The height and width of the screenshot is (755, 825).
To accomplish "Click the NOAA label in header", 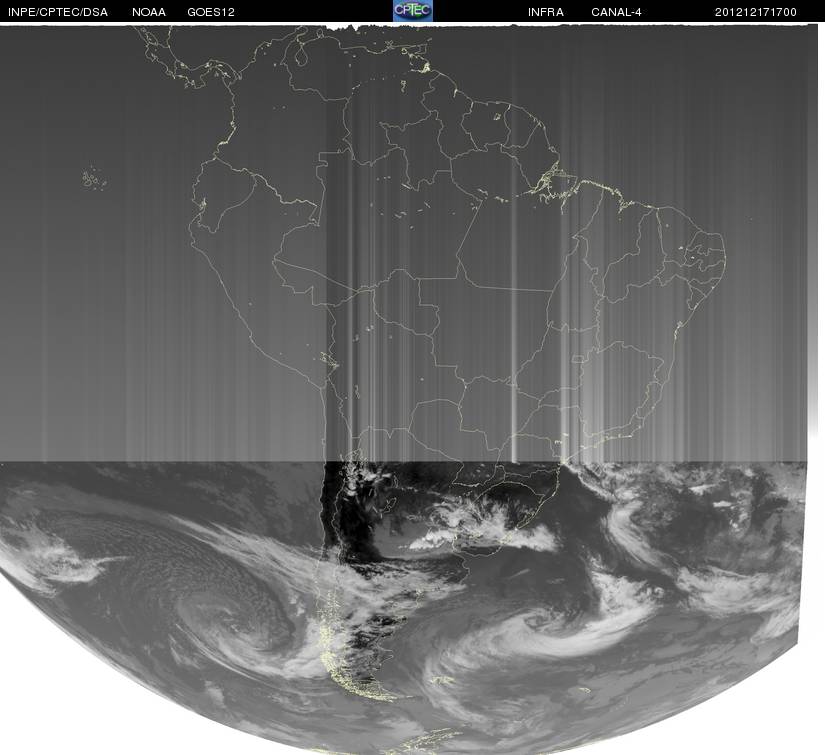I will click(x=149, y=12).
